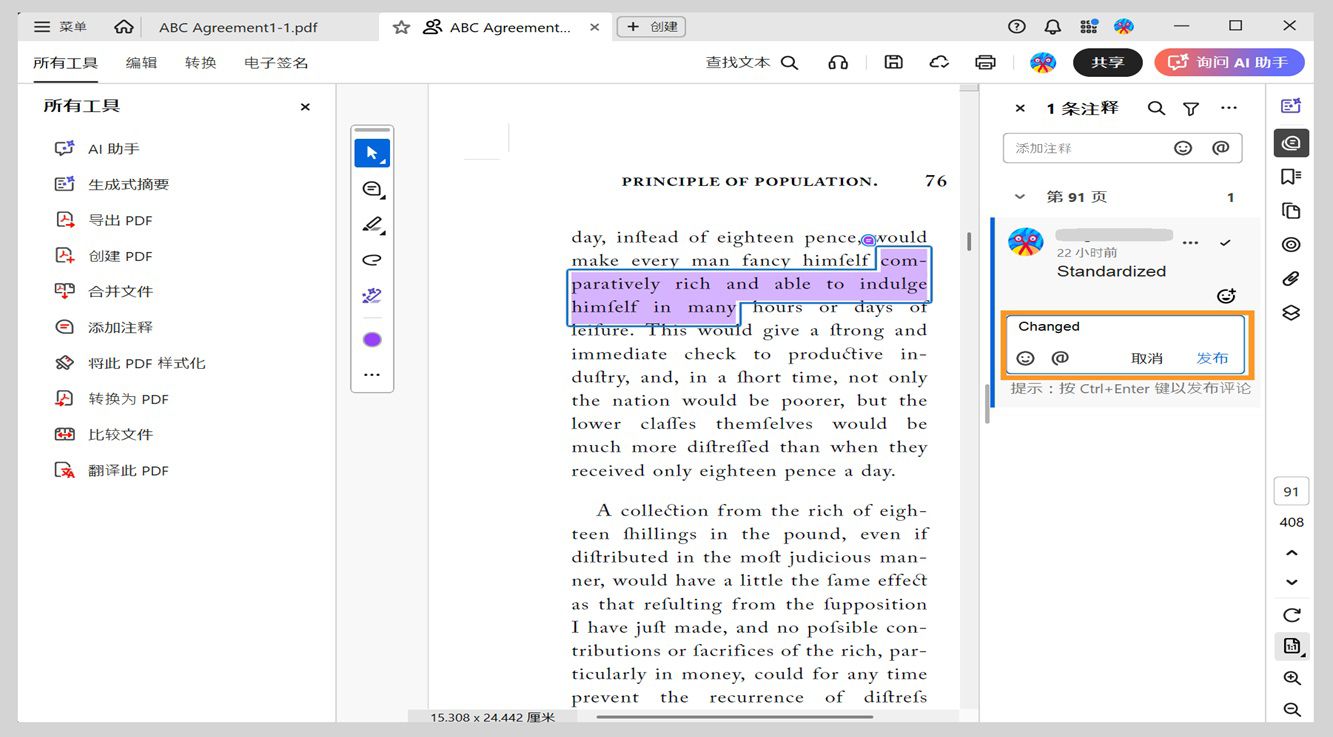Add an emoji reaction to Standardized comment

point(1226,296)
